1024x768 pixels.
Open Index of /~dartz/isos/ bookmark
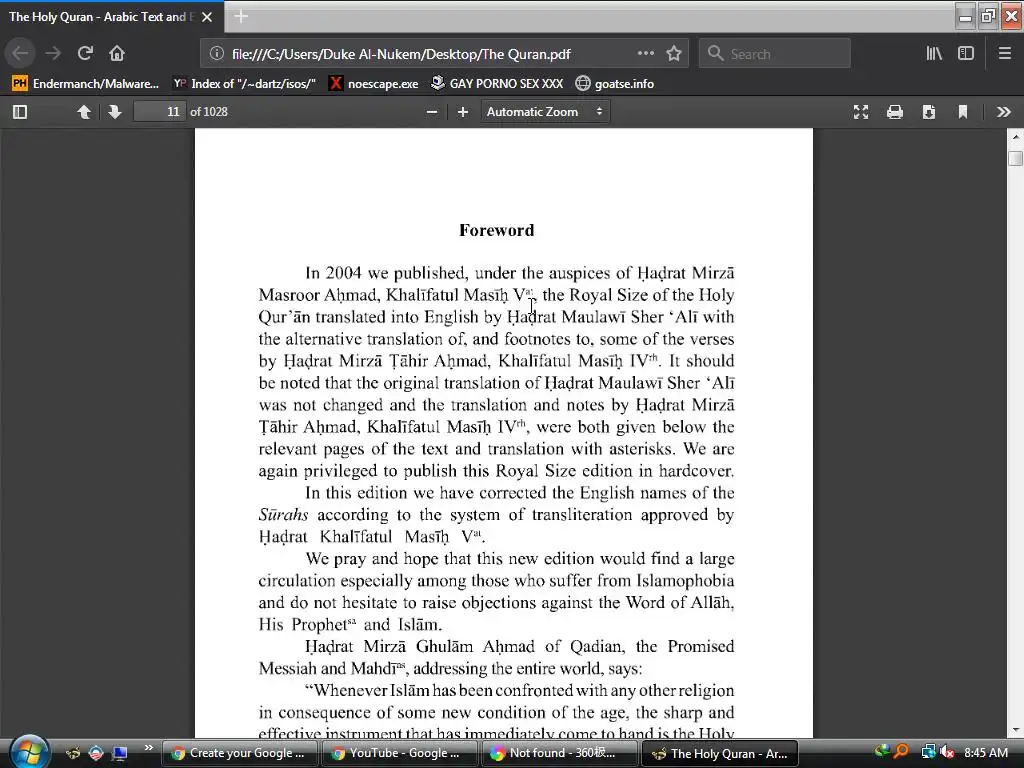tap(245, 84)
